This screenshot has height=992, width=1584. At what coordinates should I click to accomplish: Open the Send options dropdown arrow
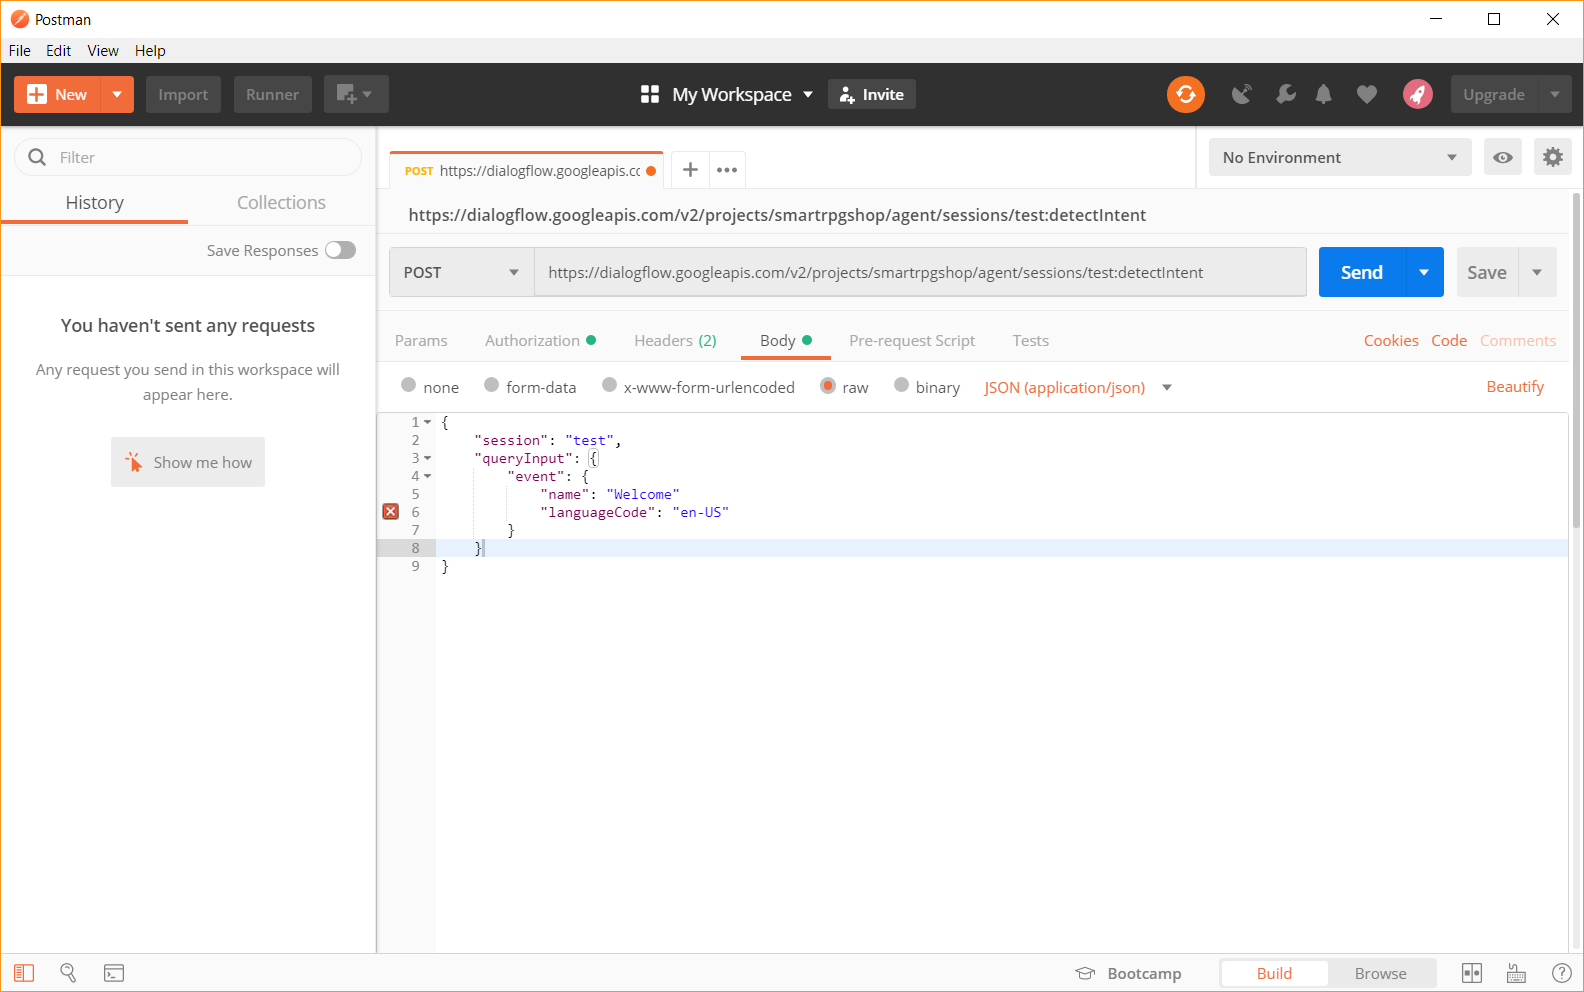1424,272
